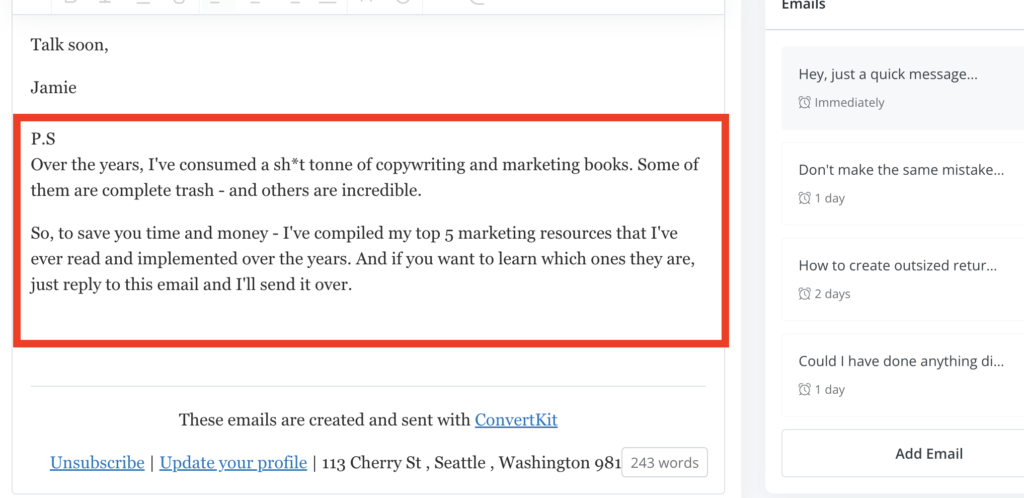Click the "243 words" counter badge

point(664,463)
